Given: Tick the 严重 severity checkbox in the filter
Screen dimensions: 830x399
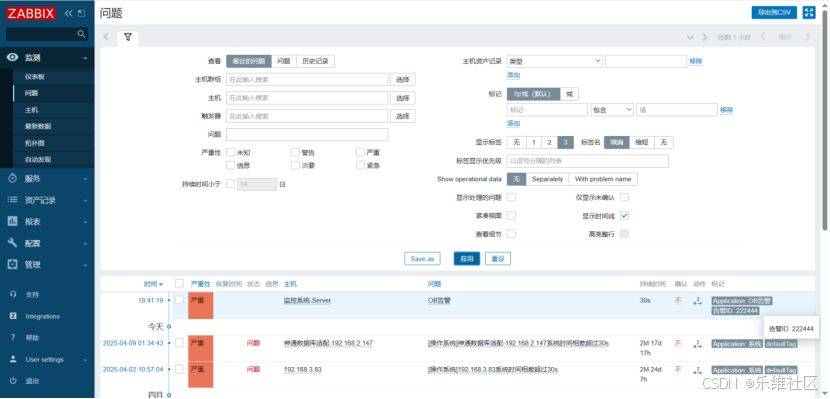Looking at the screenshot, I should click(360, 152).
